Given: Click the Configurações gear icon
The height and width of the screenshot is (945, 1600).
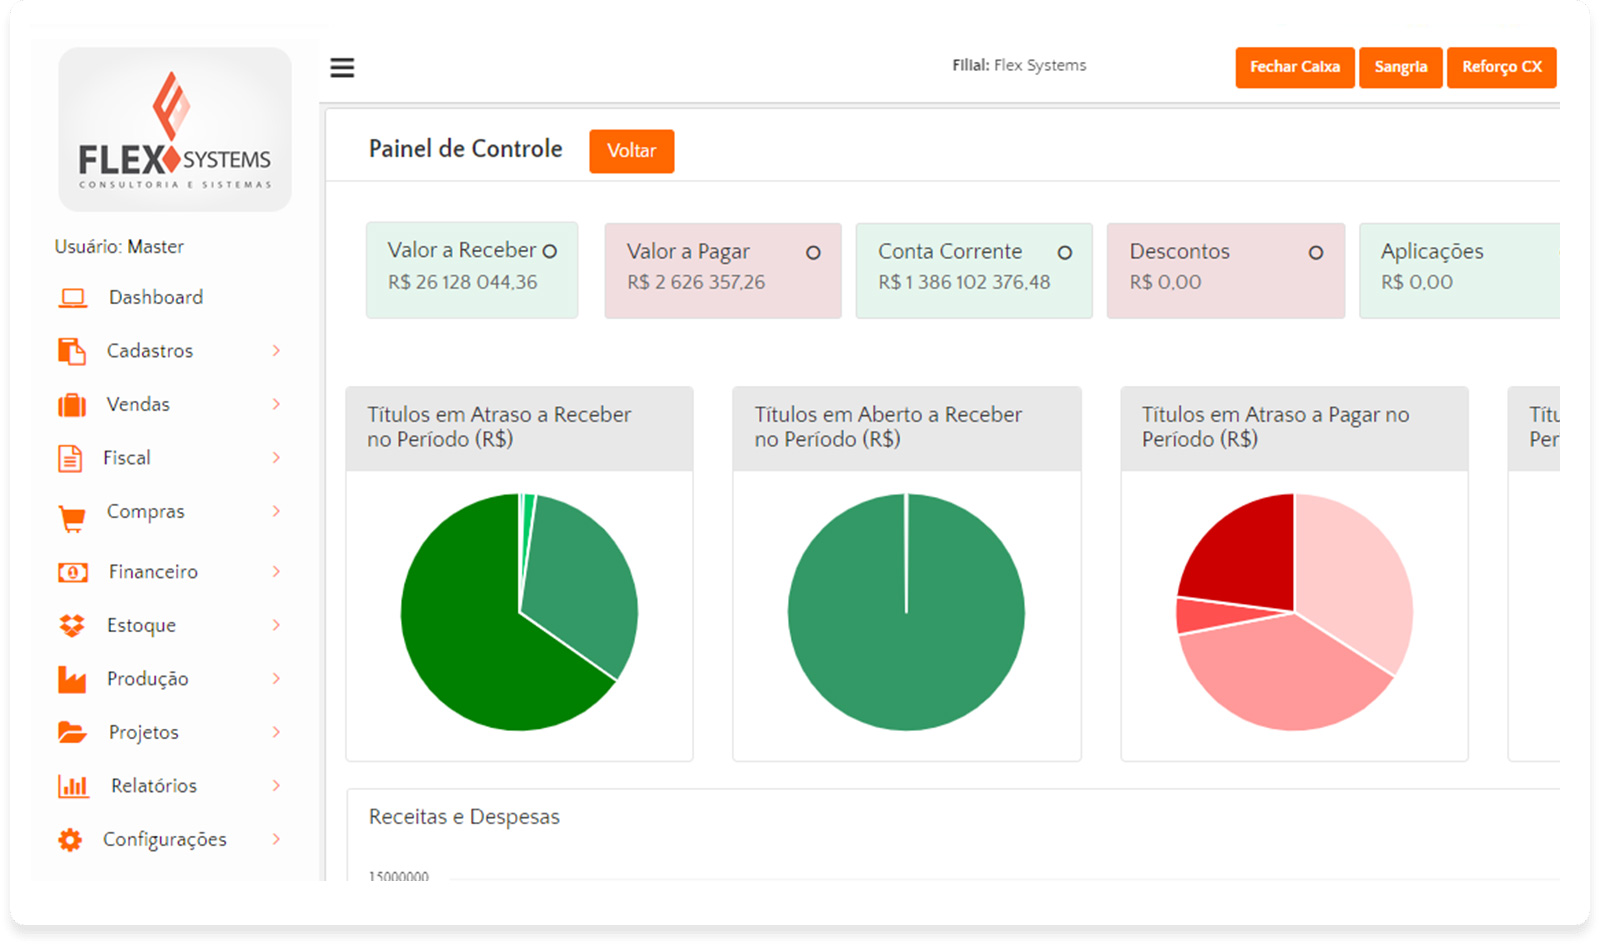Looking at the screenshot, I should 70,840.
